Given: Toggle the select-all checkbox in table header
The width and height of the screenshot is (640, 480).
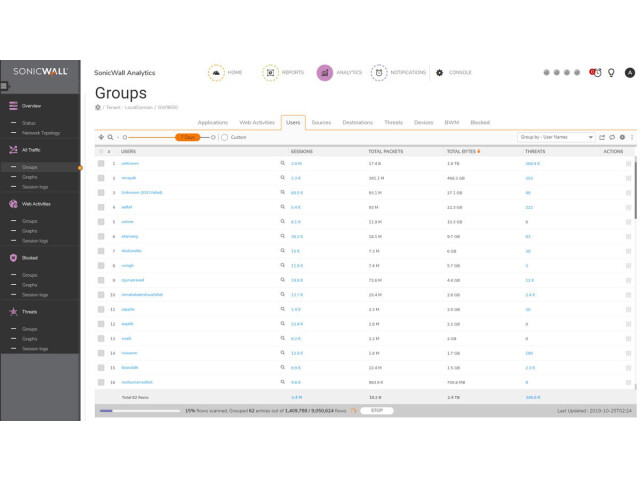Looking at the screenshot, I should pyautogui.click(x=101, y=151).
